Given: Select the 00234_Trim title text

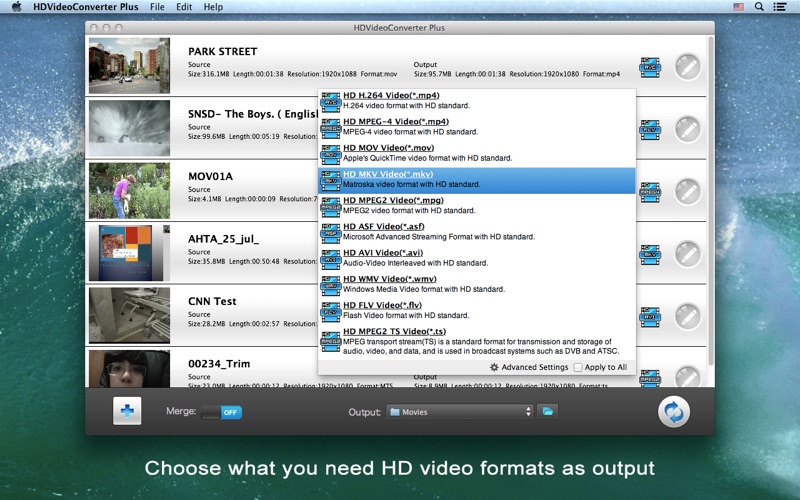Looking at the screenshot, I should pos(219,364).
